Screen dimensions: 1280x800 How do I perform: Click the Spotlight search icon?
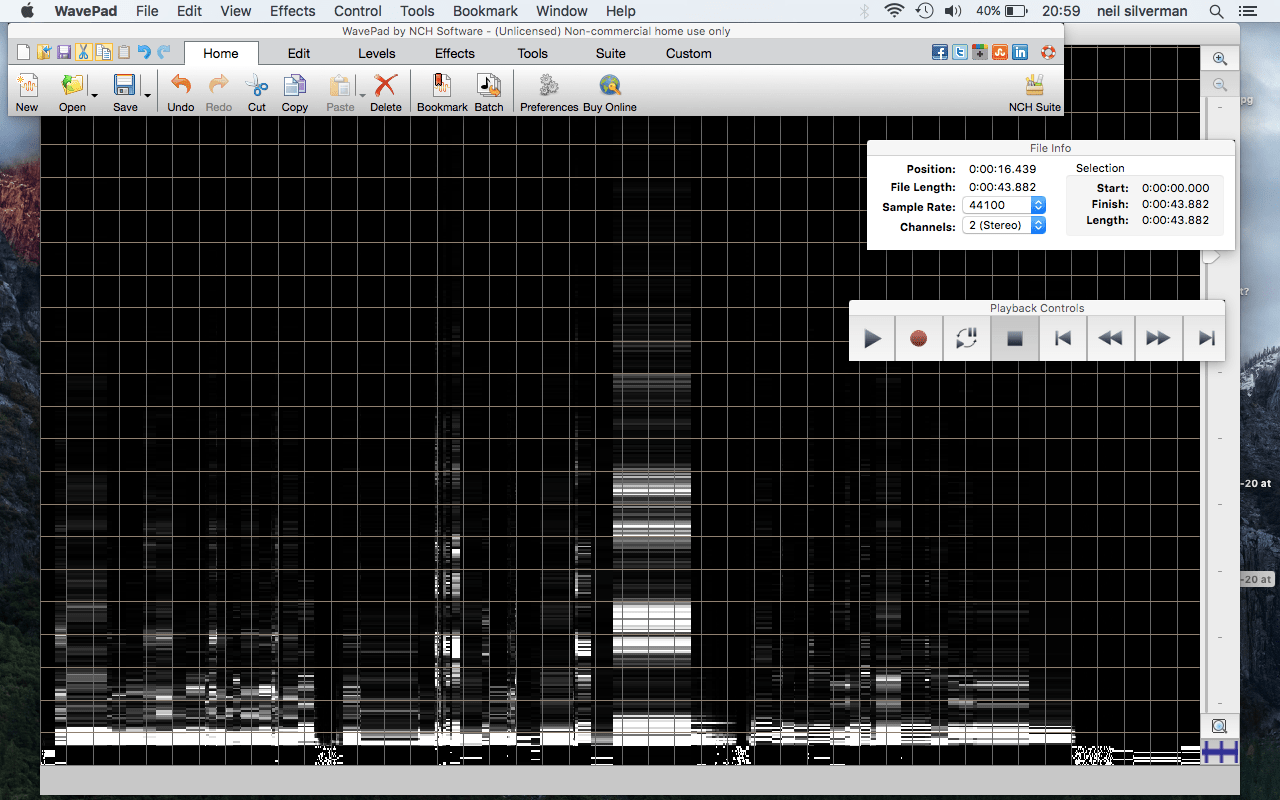click(1216, 11)
